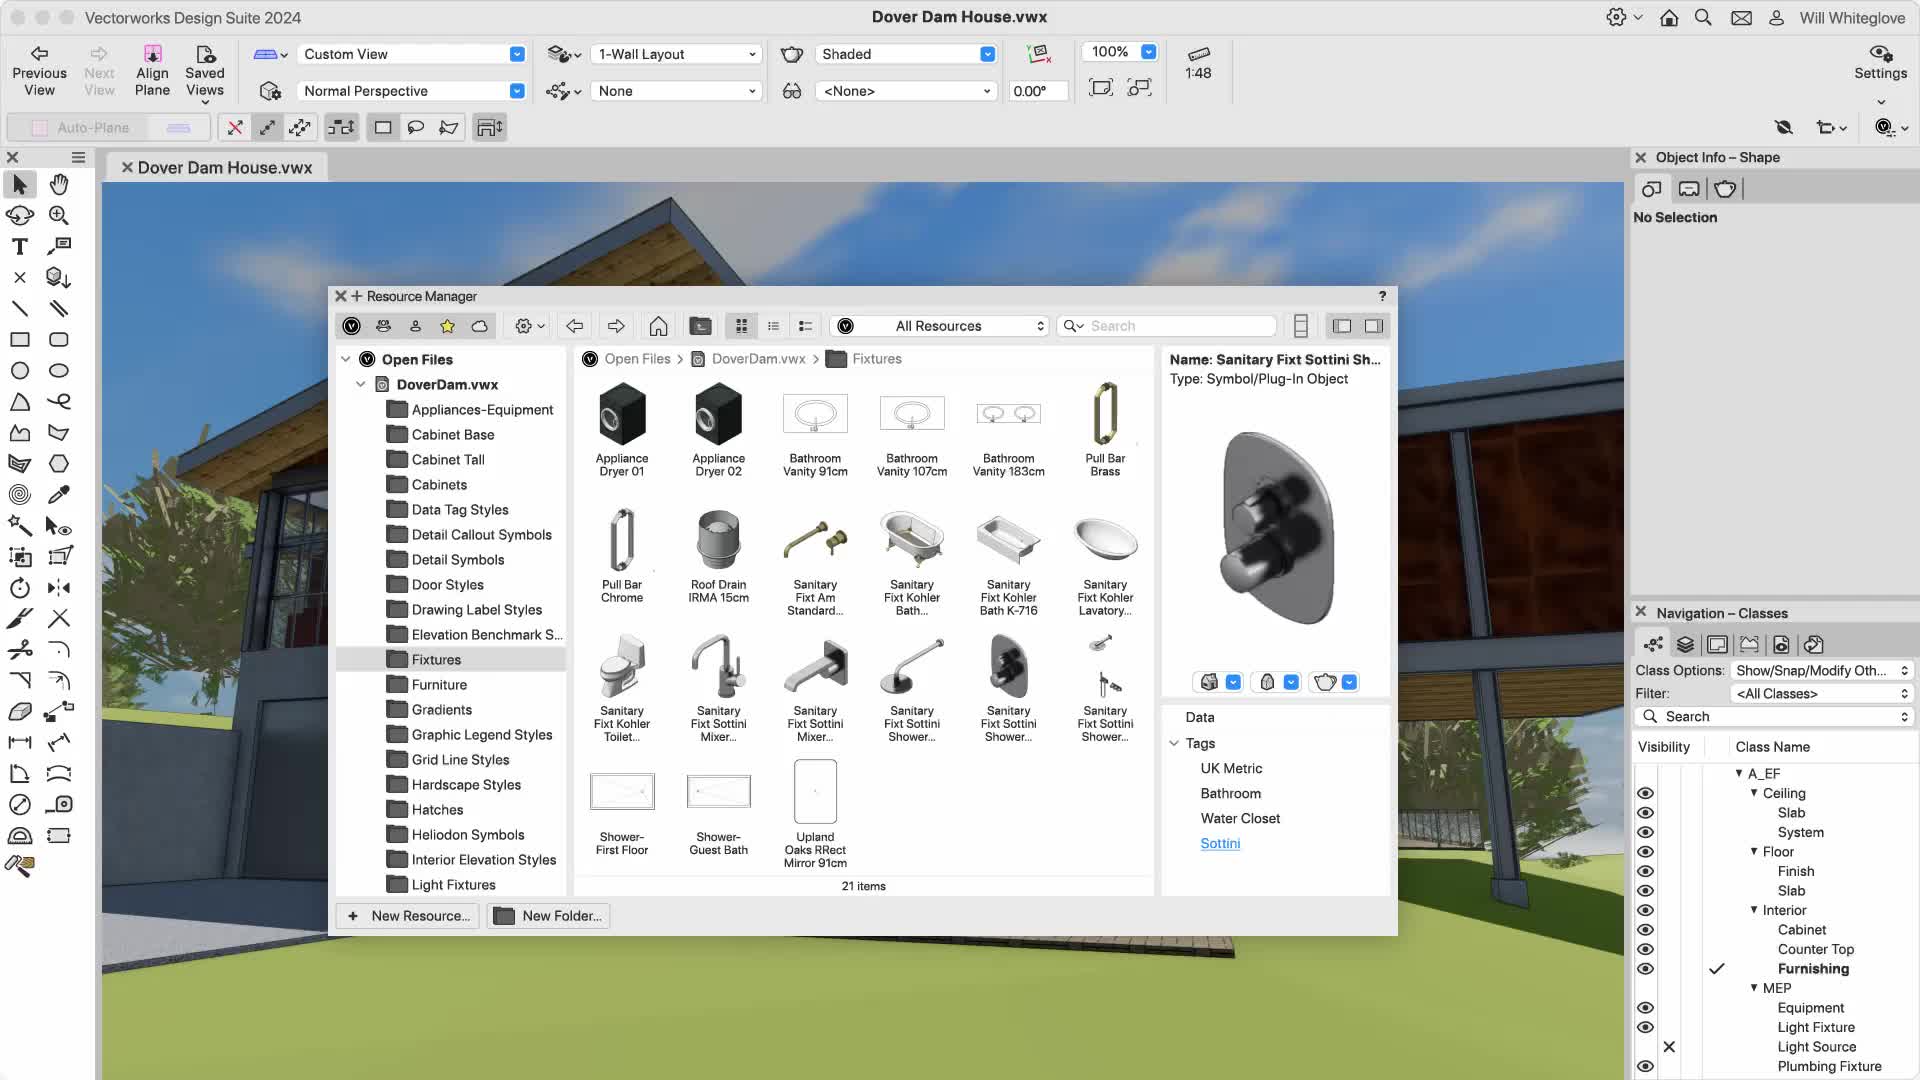Click the Fixtures folder in DoverDam
This screenshot has width=1920, height=1080.
(436, 658)
